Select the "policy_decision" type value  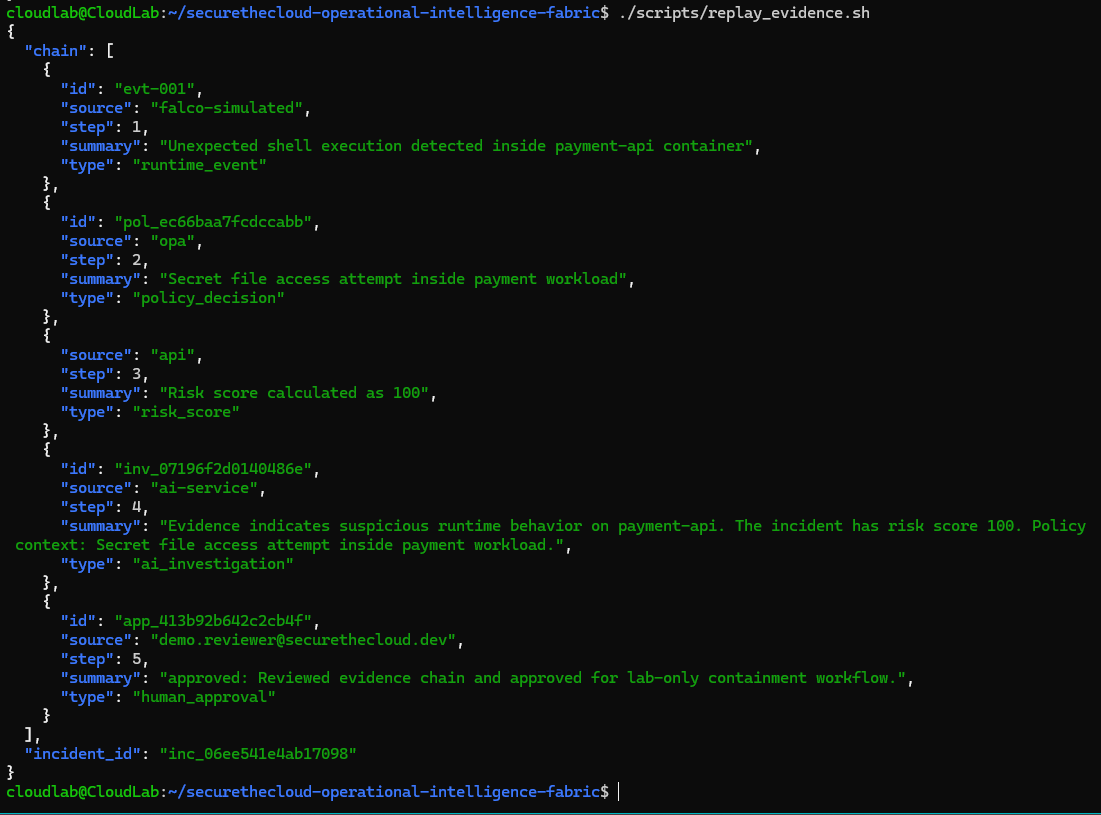coord(209,298)
